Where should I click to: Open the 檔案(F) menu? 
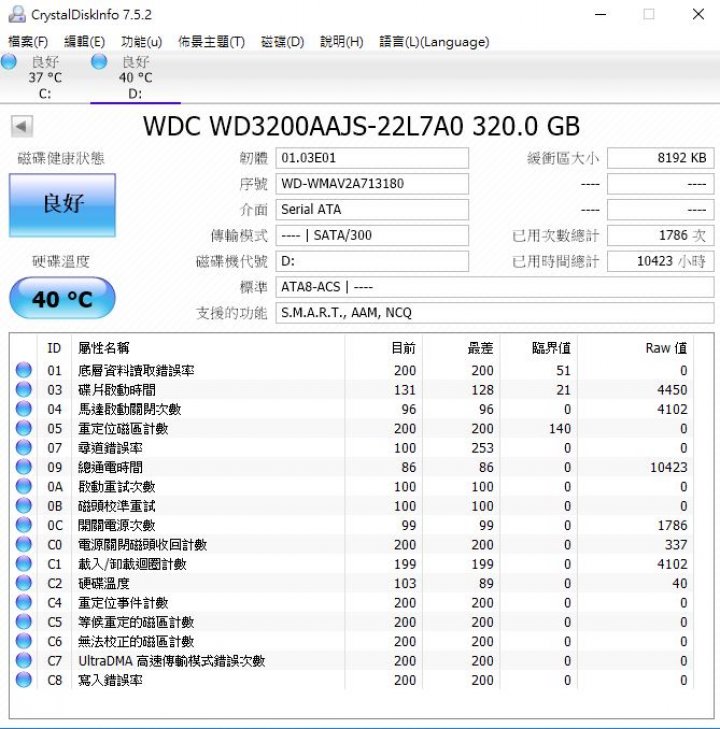pos(28,42)
